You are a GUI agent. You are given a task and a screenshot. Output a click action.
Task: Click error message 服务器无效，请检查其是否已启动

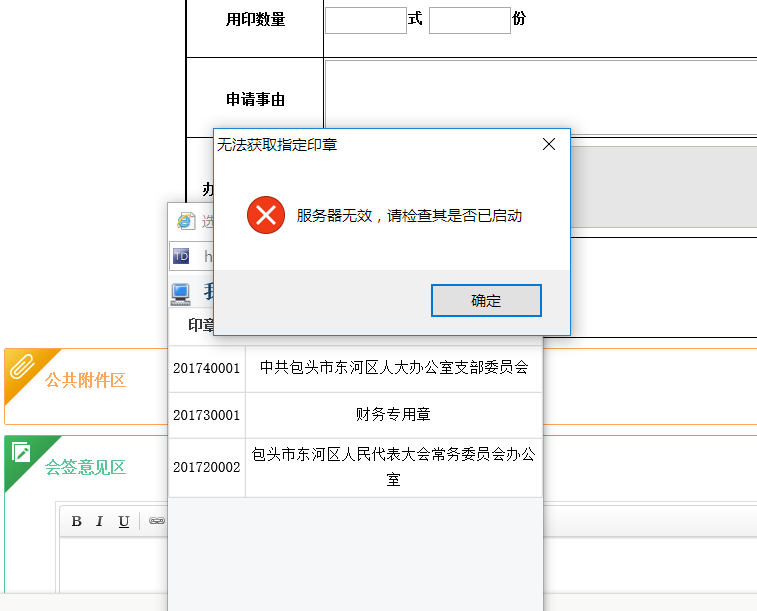pos(409,216)
